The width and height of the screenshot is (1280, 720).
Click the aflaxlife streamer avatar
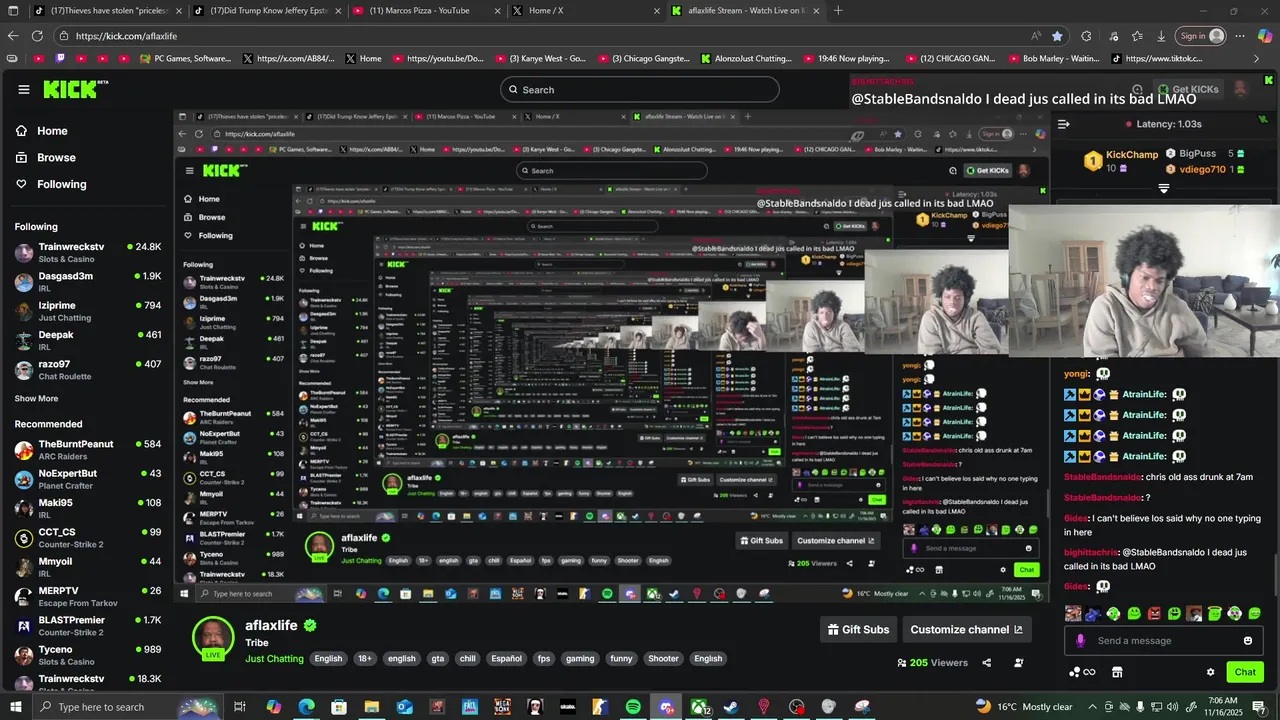pyautogui.click(x=213, y=638)
